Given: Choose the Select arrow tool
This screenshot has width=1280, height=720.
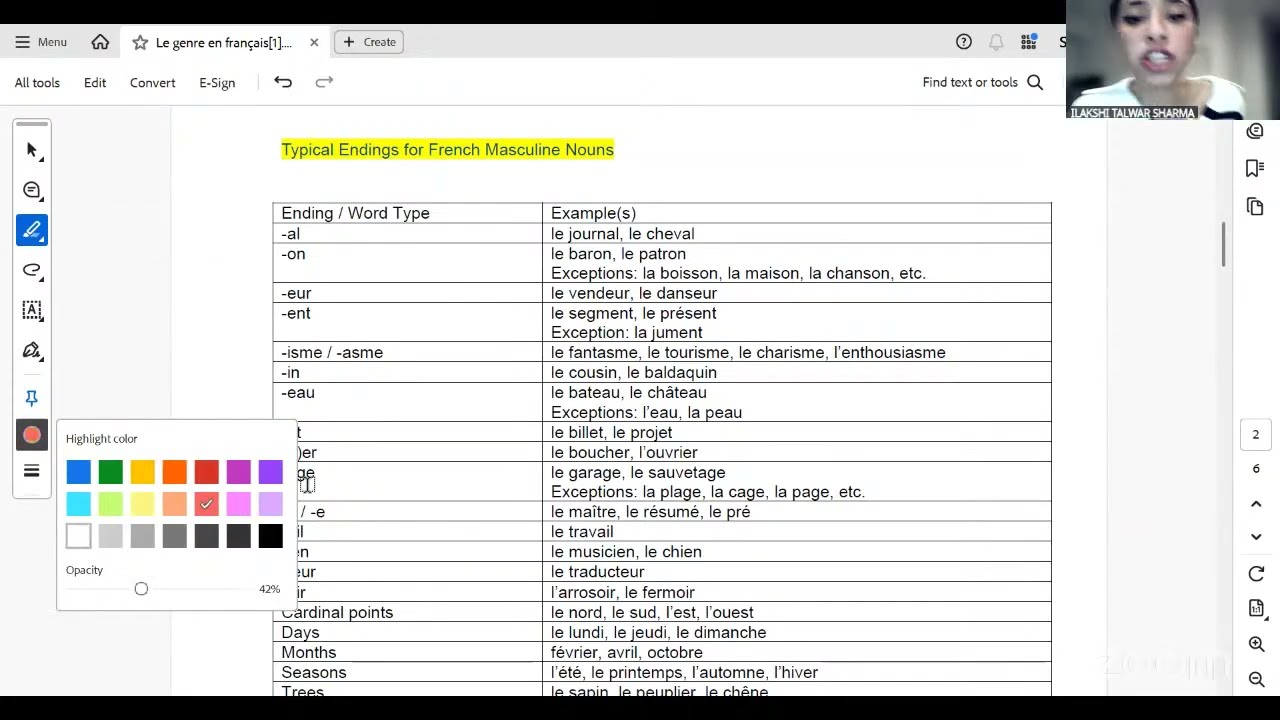Looking at the screenshot, I should pyautogui.click(x=32, y=150).
